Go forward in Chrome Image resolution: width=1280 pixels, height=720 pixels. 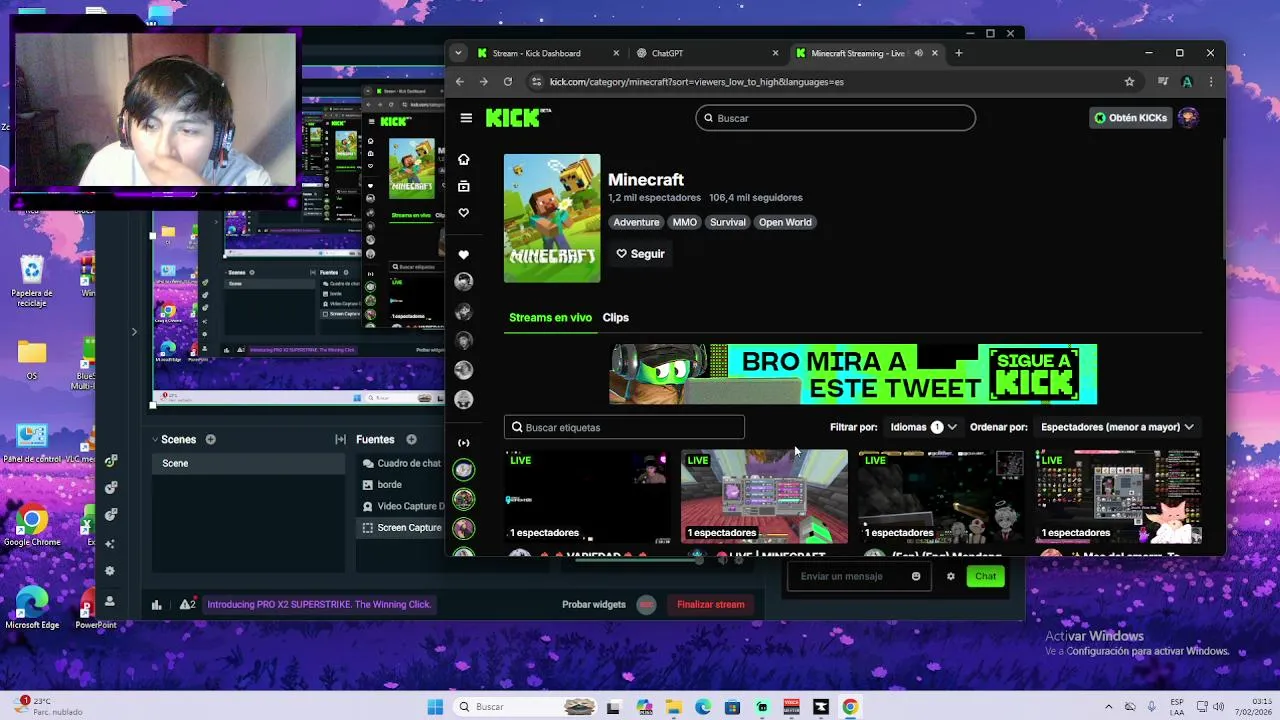484,82
